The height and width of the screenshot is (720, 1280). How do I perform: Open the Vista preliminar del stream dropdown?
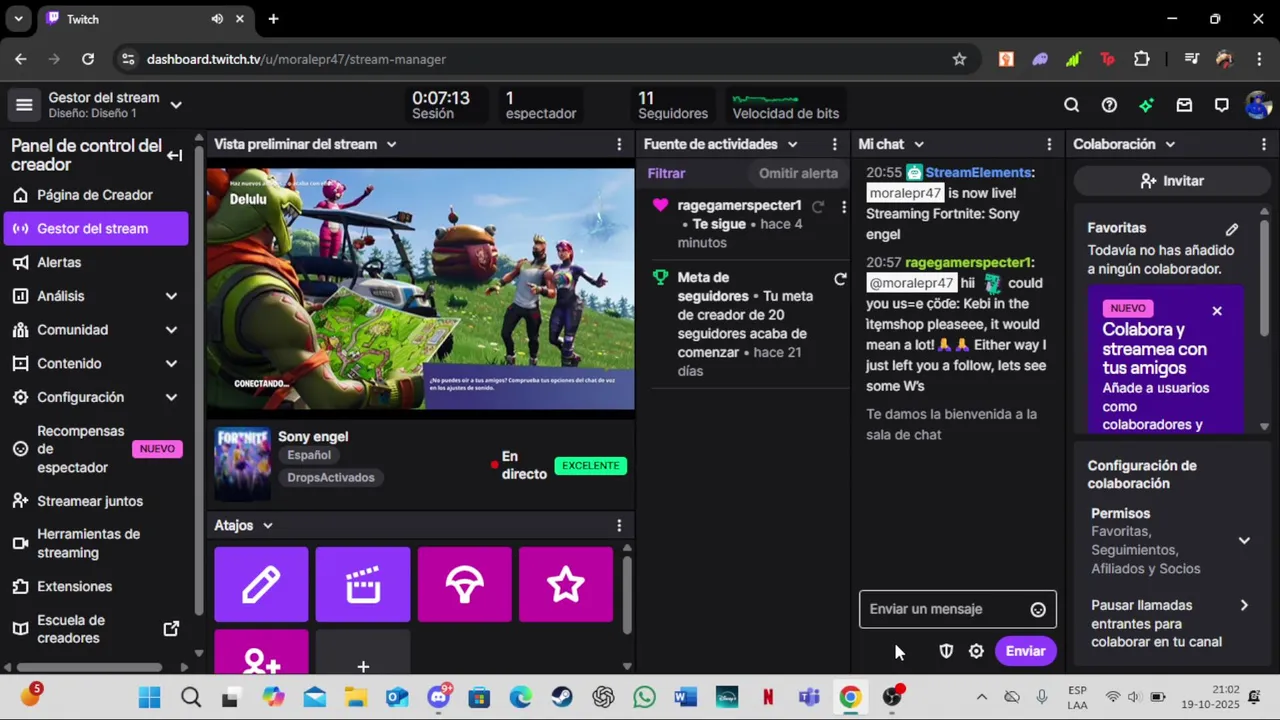click(391, 144)
